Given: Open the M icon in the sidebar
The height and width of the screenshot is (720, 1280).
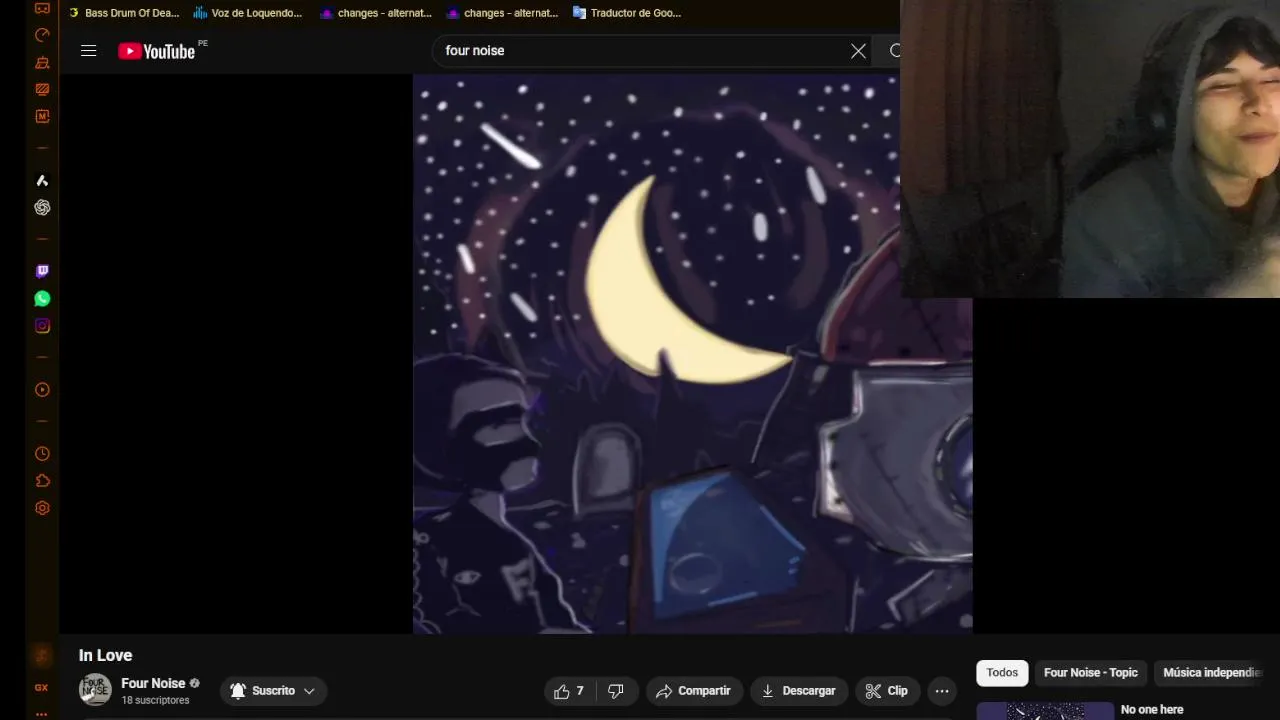Looking at the screenshot, I should [x=42, y=116].
